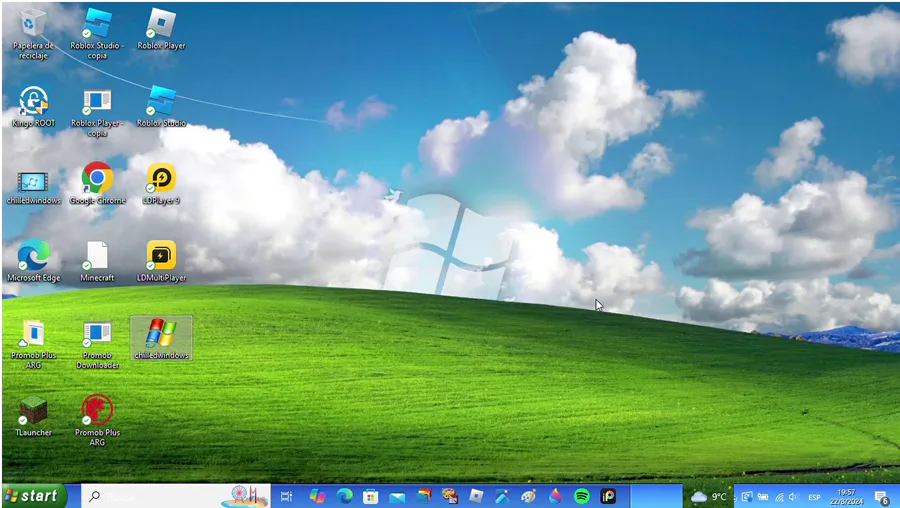
Task: Select the Kingo ROOT desktop icon
Action: 33,107
